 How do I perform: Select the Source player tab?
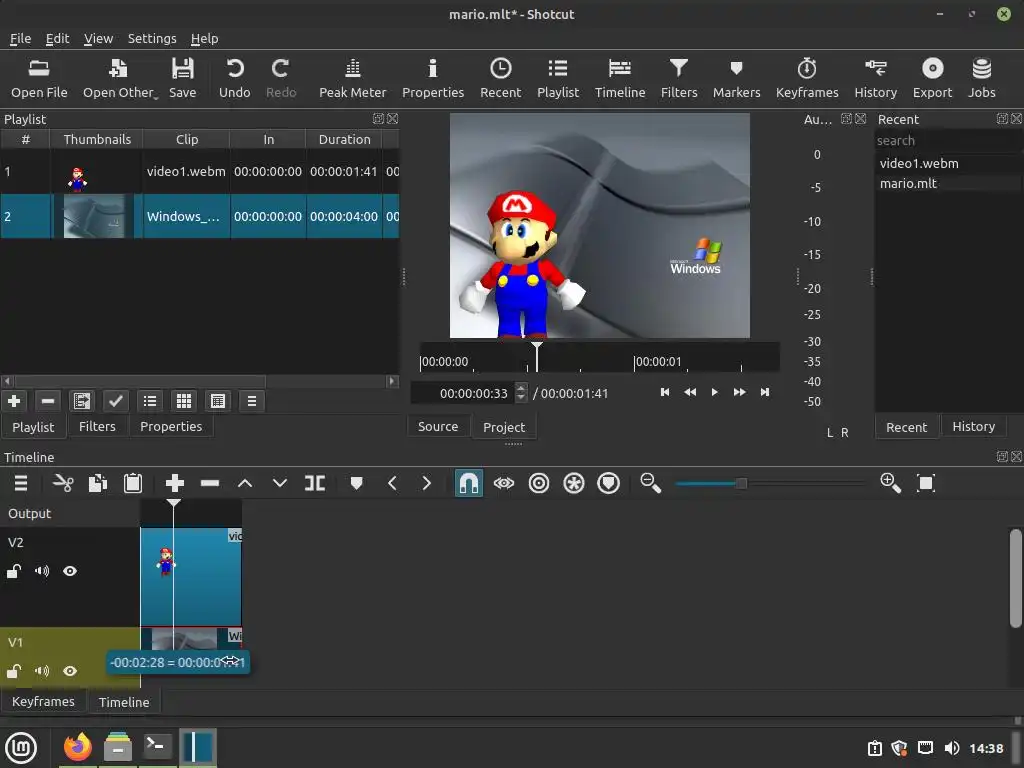pyautogui.click(x=438, y=426)
